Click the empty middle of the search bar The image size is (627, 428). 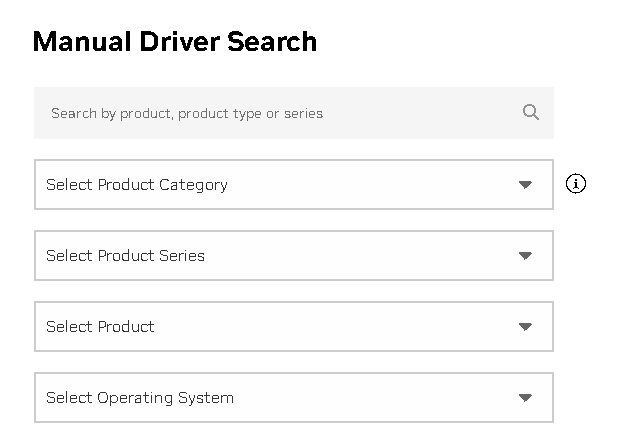420,113
